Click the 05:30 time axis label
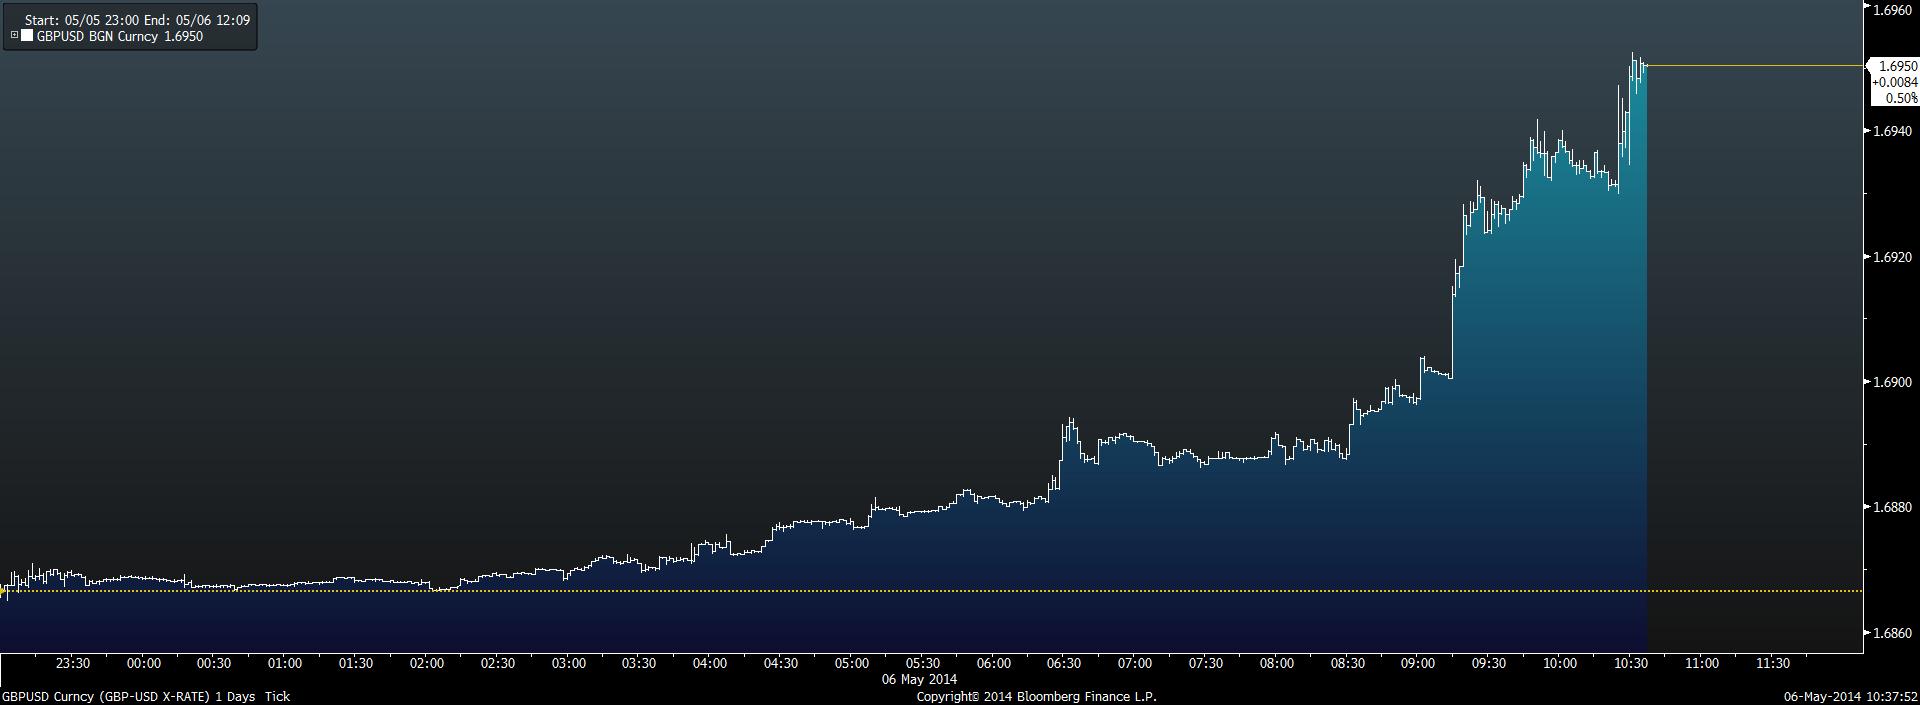Screen dimensions: 1920x705 923,663
